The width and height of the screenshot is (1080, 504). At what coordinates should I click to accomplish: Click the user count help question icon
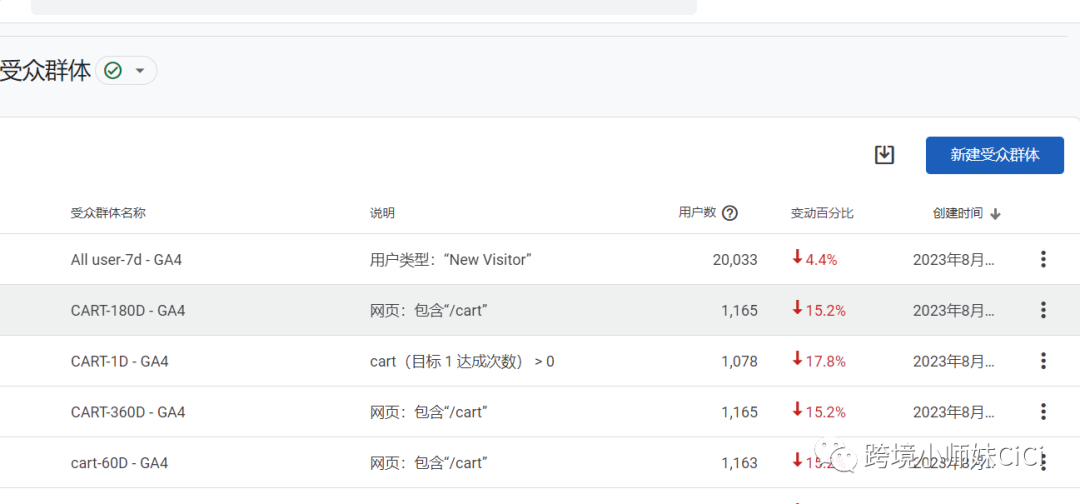pos(730,213)
